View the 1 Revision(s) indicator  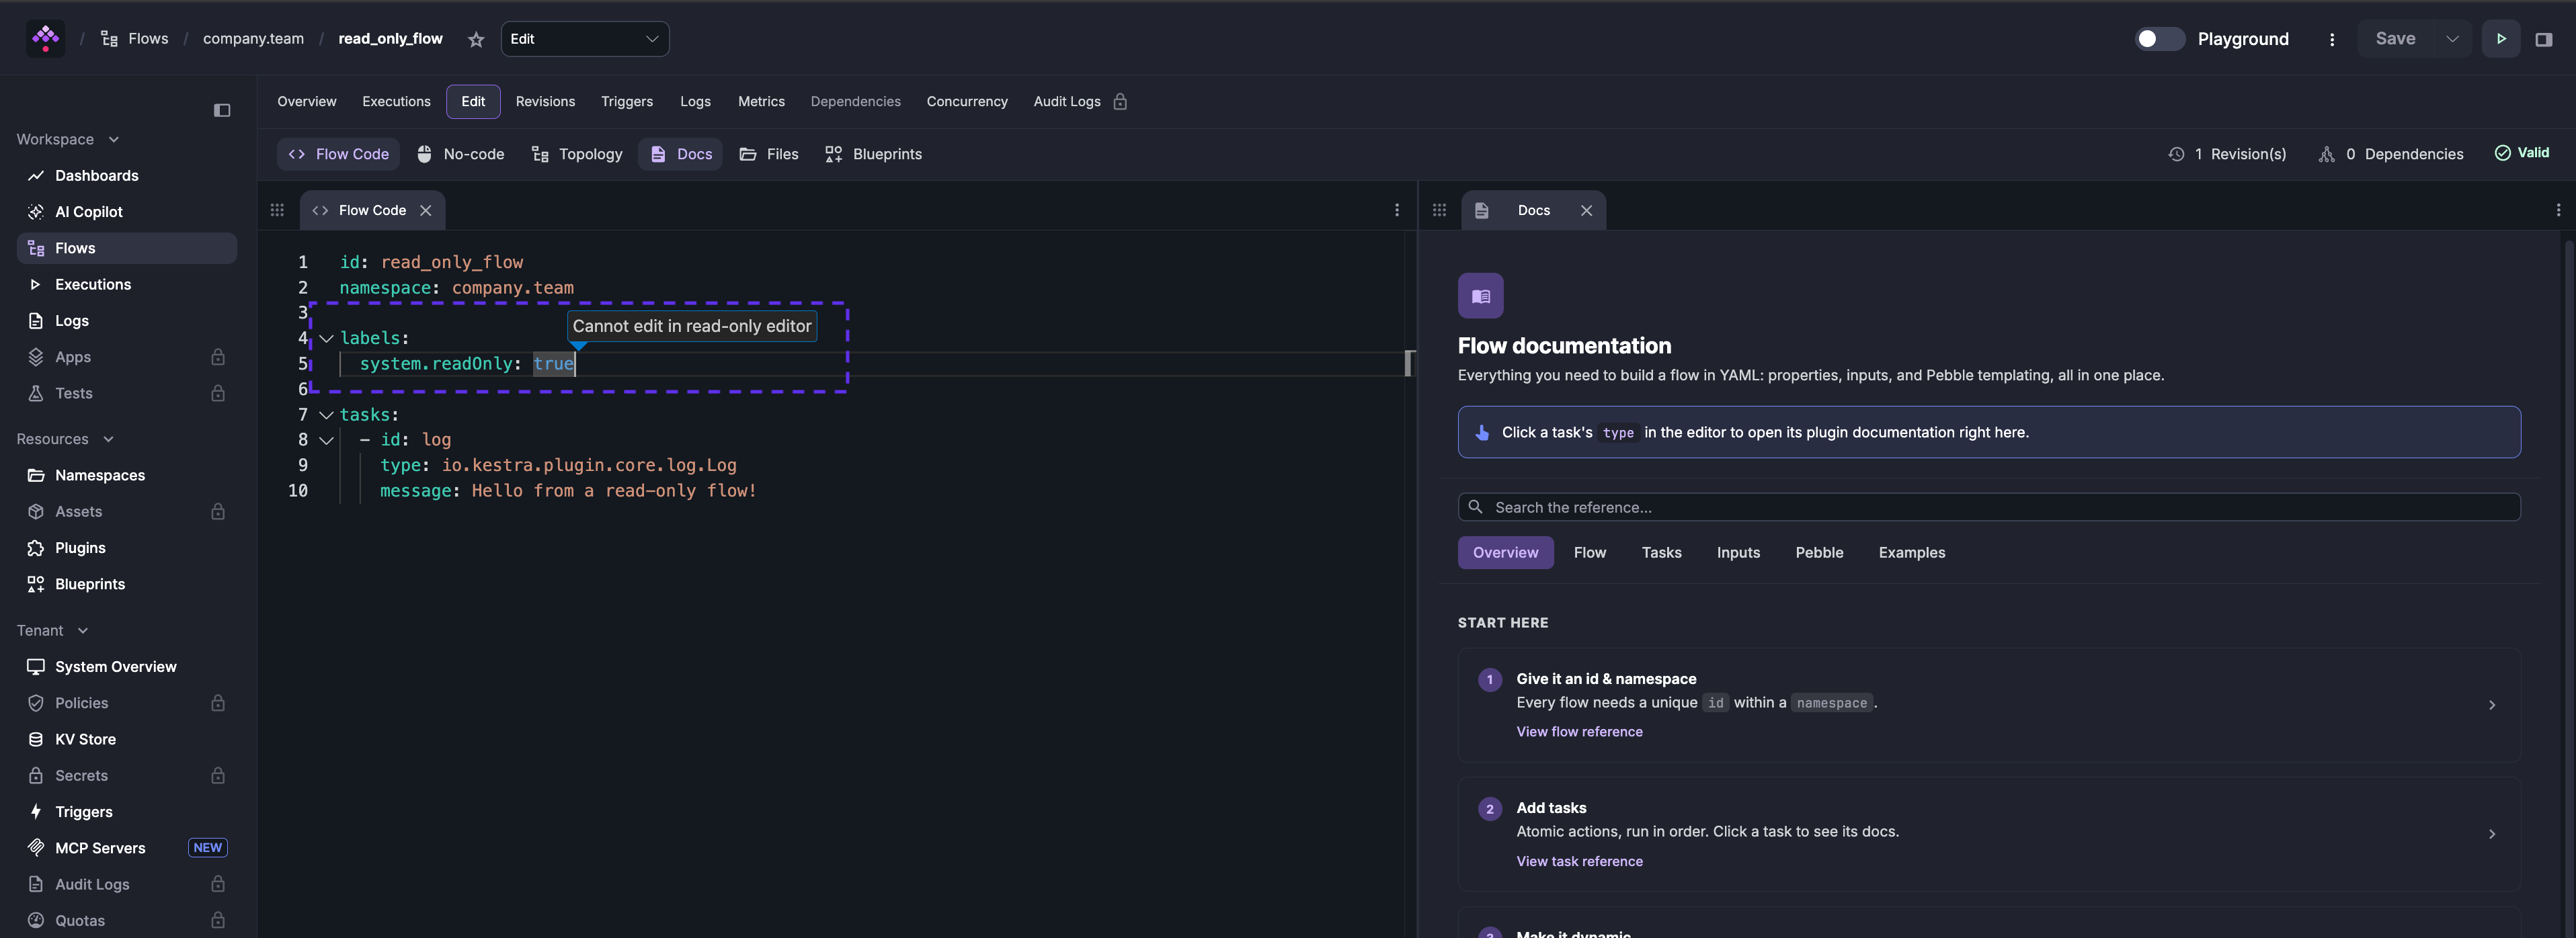pos(2226,154)
